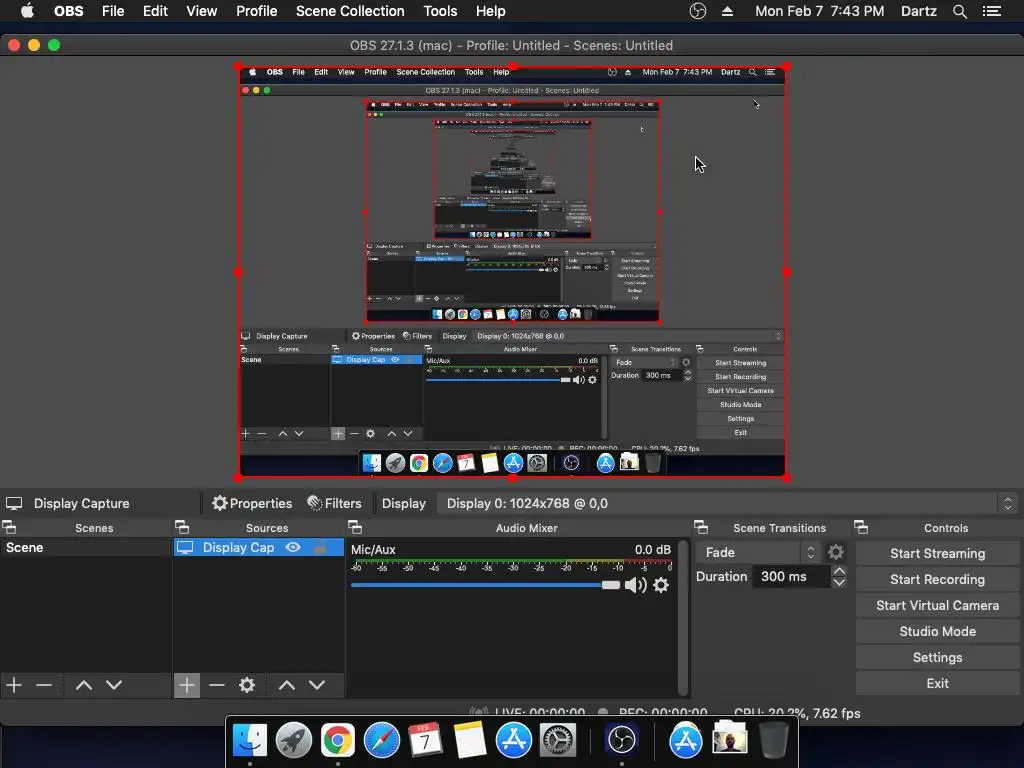Open the View menu

201,11
